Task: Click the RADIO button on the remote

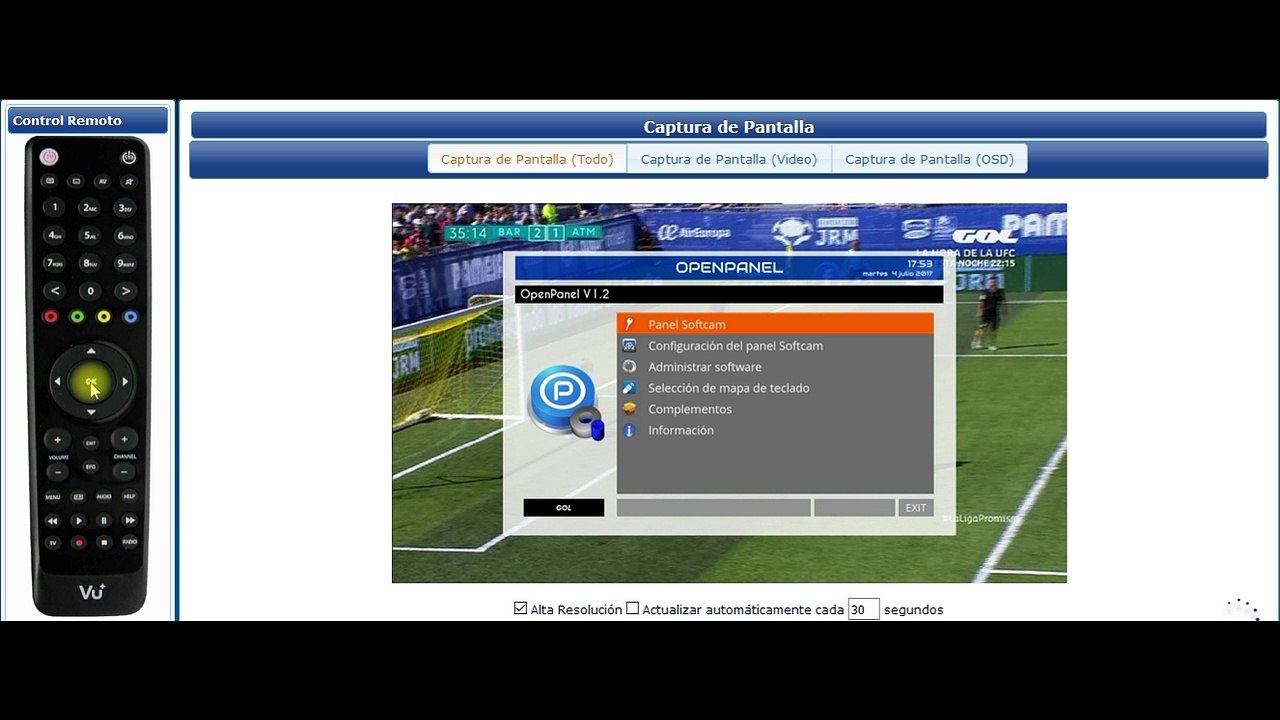Action: click(x=129, y=543)
